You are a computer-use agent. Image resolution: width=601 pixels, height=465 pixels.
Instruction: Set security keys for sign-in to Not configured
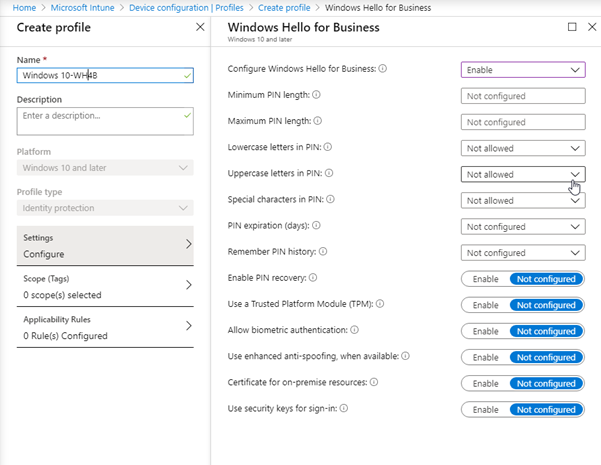click(546, 409)
